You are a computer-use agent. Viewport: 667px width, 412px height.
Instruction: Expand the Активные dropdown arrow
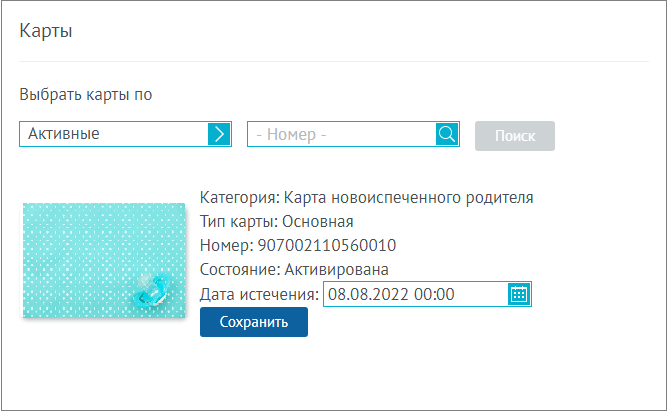pos(219,134)
